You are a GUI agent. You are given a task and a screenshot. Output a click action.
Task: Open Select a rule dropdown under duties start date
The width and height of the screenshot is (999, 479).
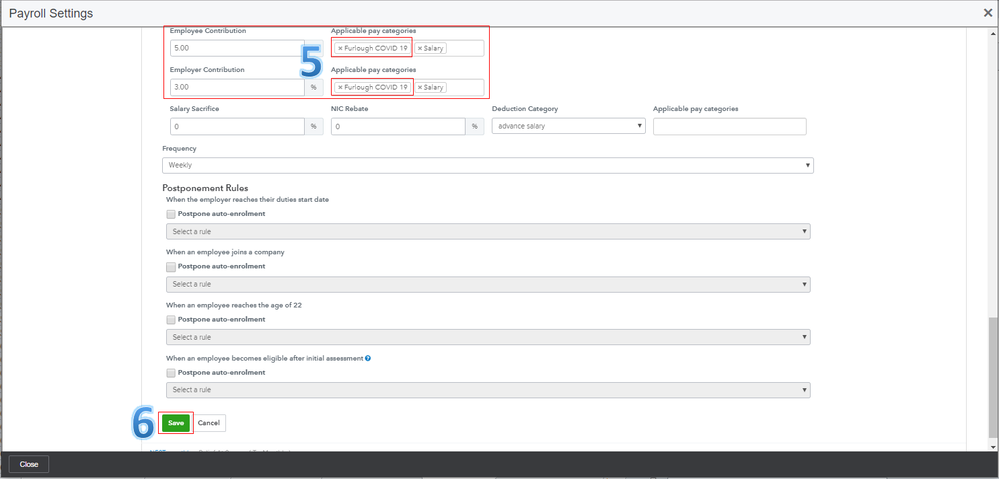[x=488, y=231]
